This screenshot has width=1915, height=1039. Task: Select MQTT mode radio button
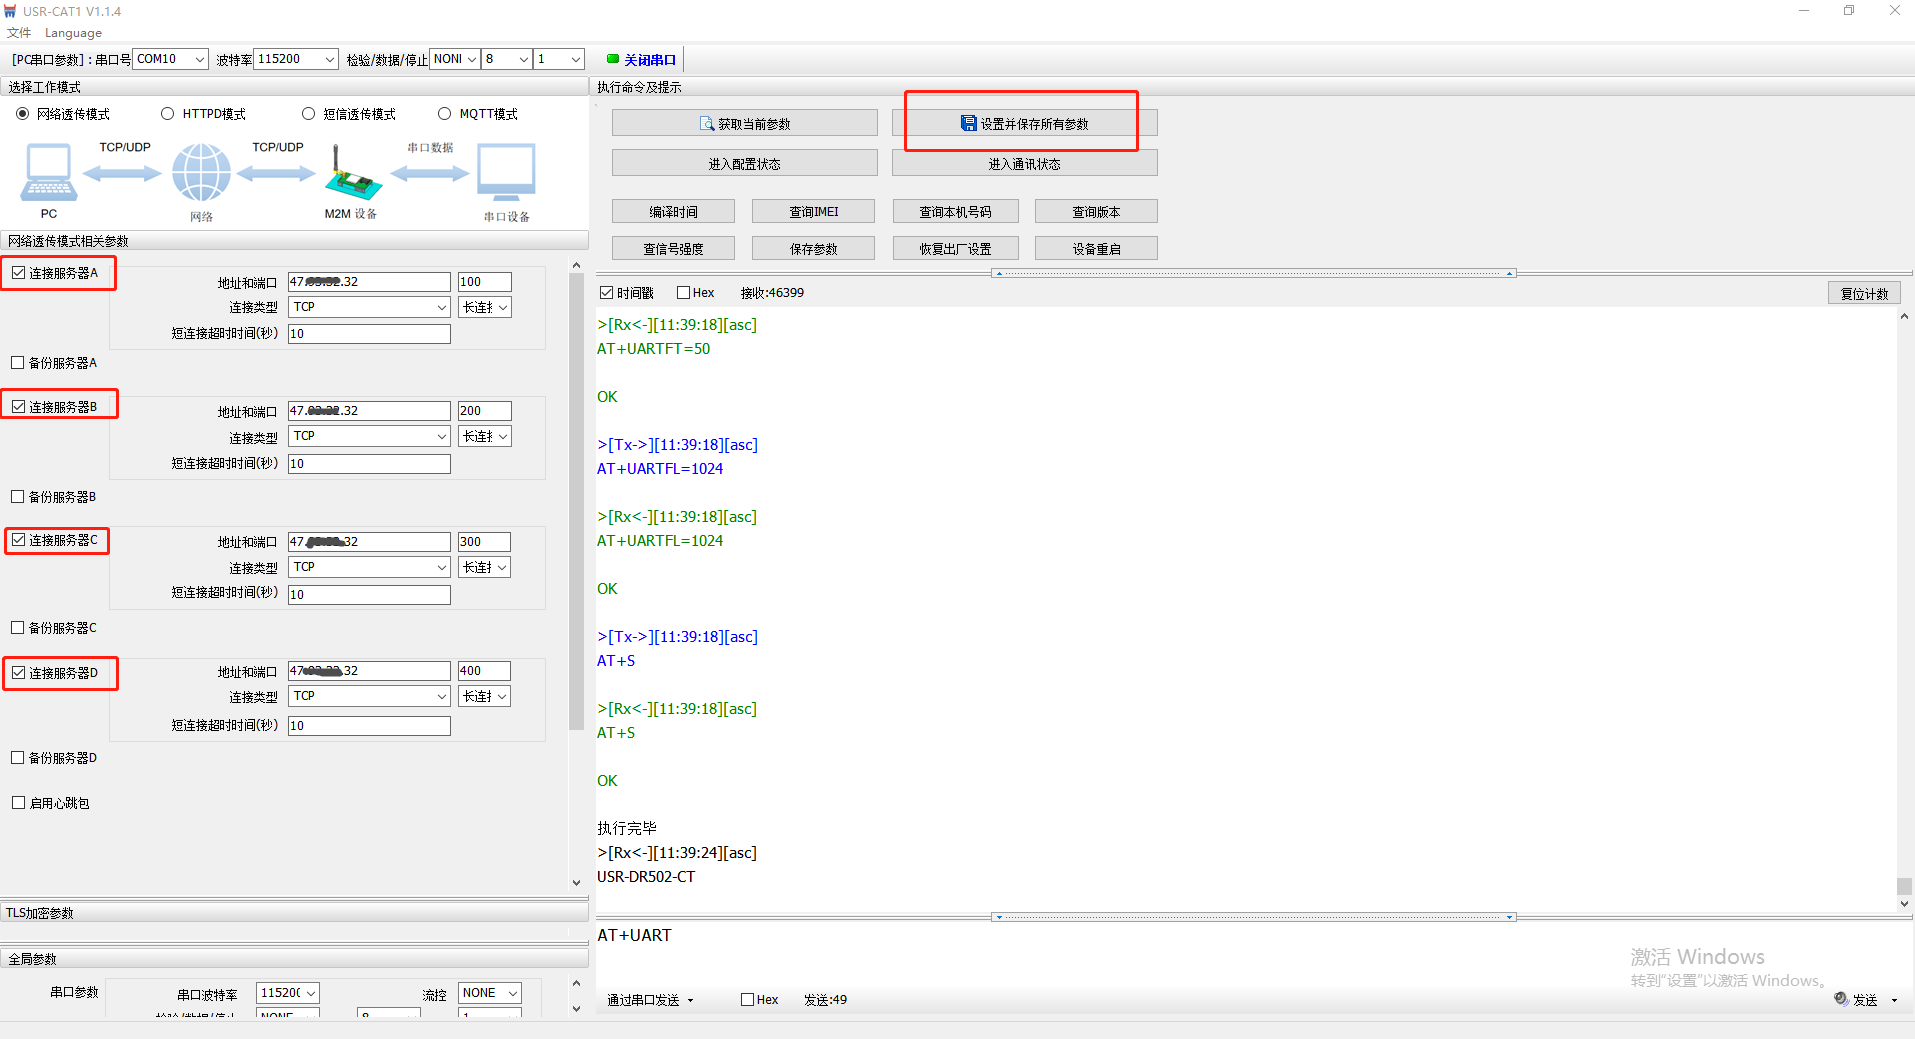click(x=445, y=114)
